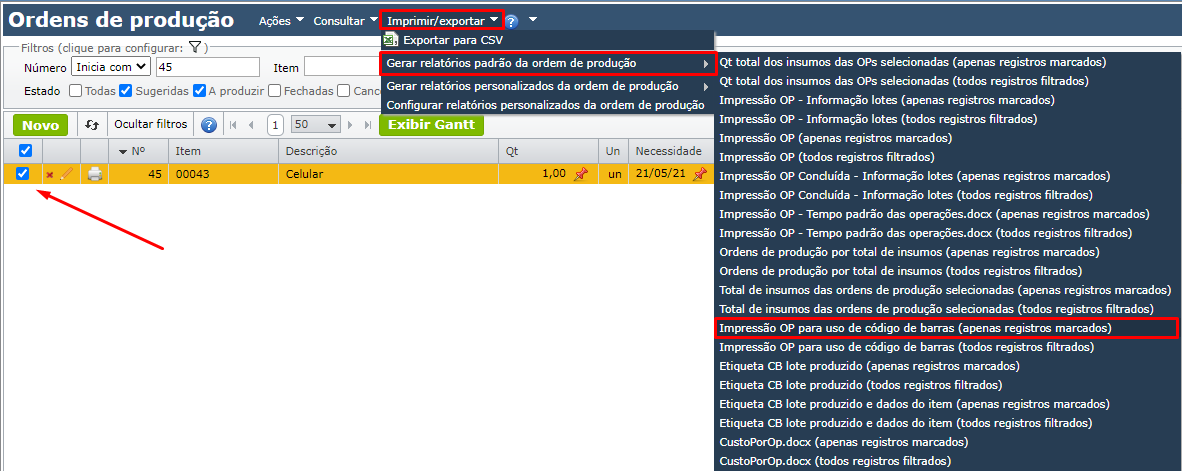Screen dimensions: 1182x471
Task: Select Etiqueta CB lote produzido (apenas registros marcados)
Action: click(869, 366)
